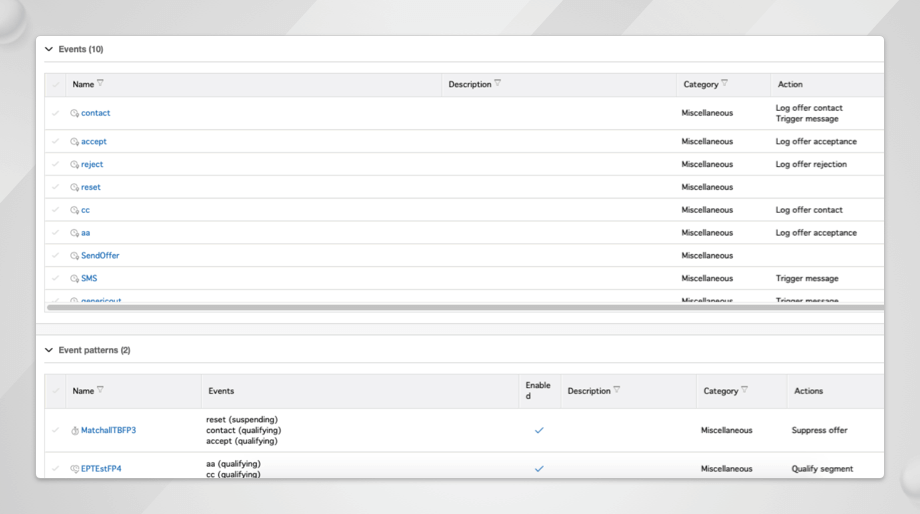Open the Category filter in Events table
The image size is (920, 514).
click(x=724, y=84)
